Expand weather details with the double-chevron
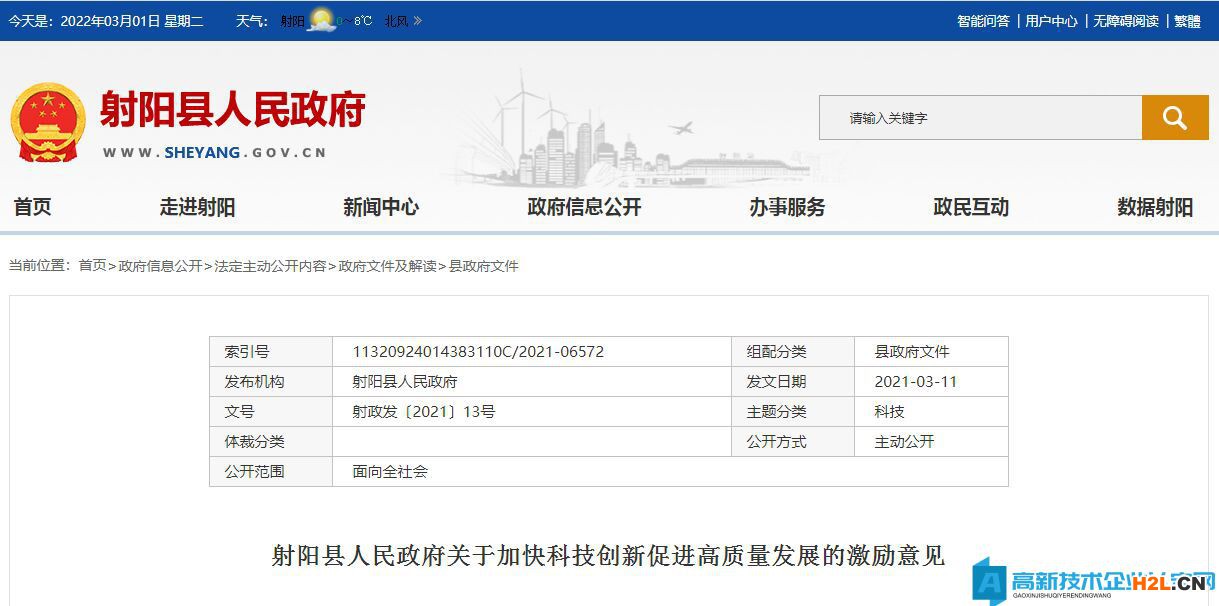The width and height of the screenshot is (1219, 606). pos(418,21)
